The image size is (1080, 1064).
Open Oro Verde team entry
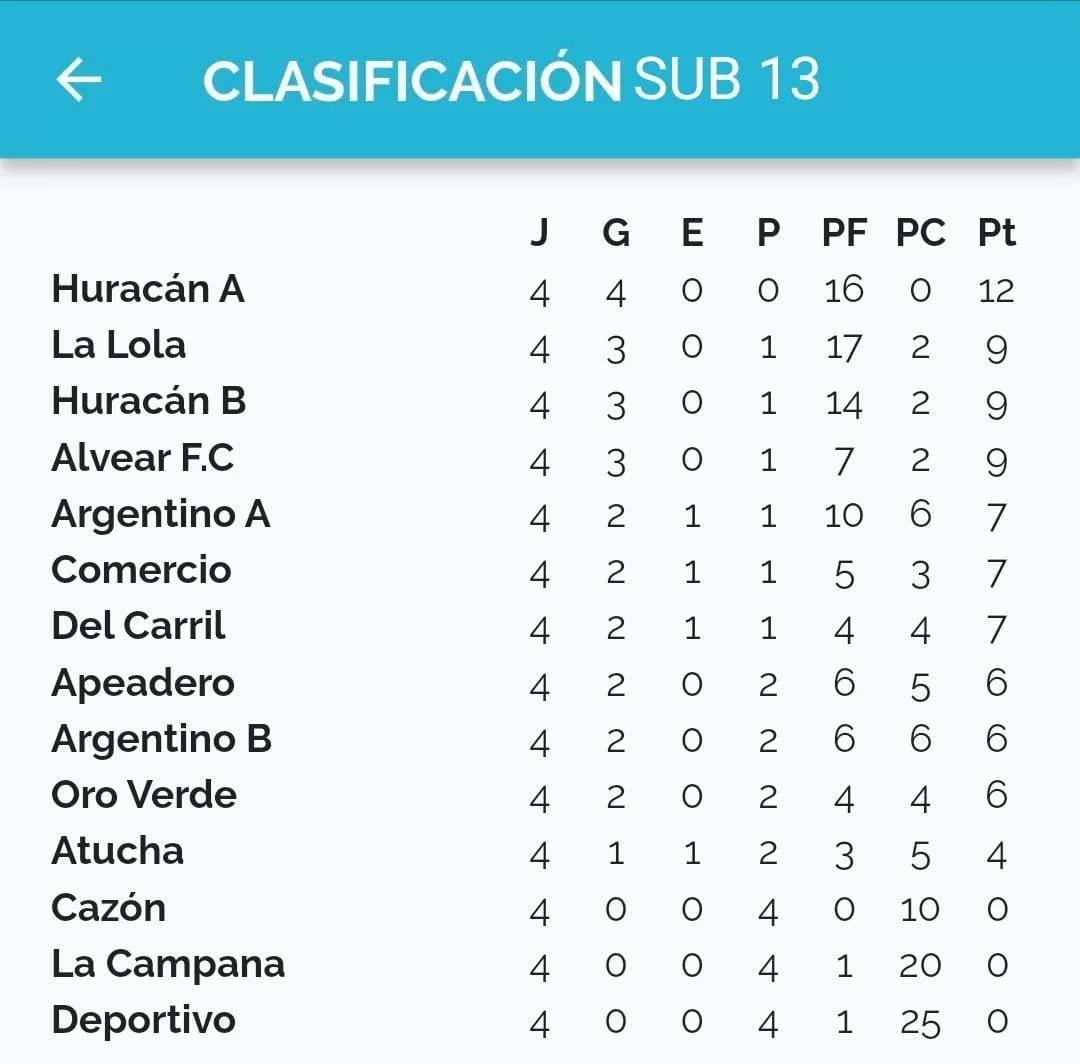click(x=144, y=795)
